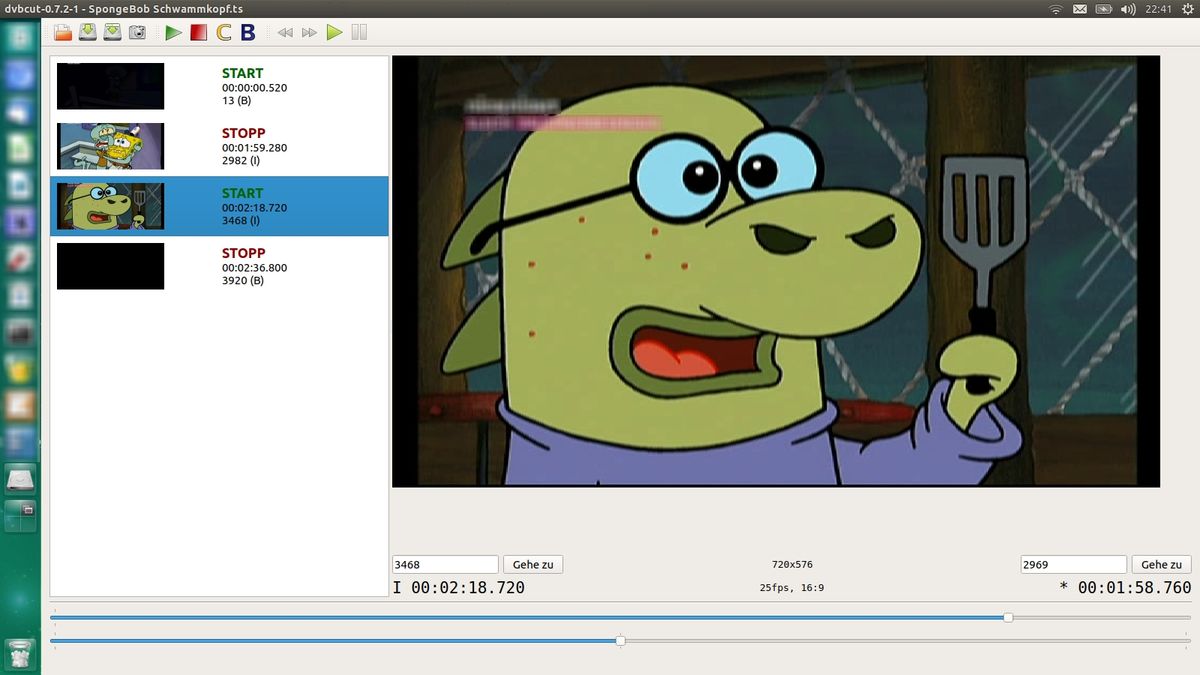This screenshot has height=675, width=1200.
Task: Open the drive icon in the launcher
Action: tap(21, 480)
